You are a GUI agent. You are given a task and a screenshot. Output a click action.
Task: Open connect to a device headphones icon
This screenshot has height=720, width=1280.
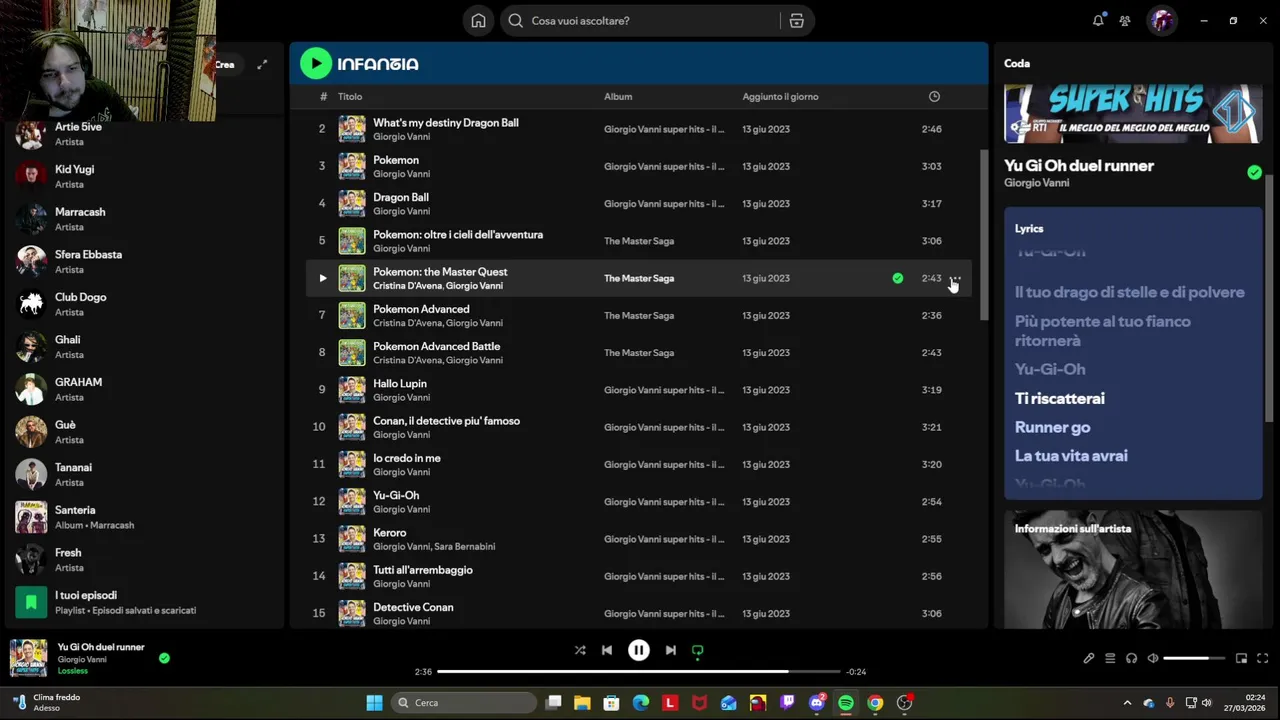point(1131,658)
